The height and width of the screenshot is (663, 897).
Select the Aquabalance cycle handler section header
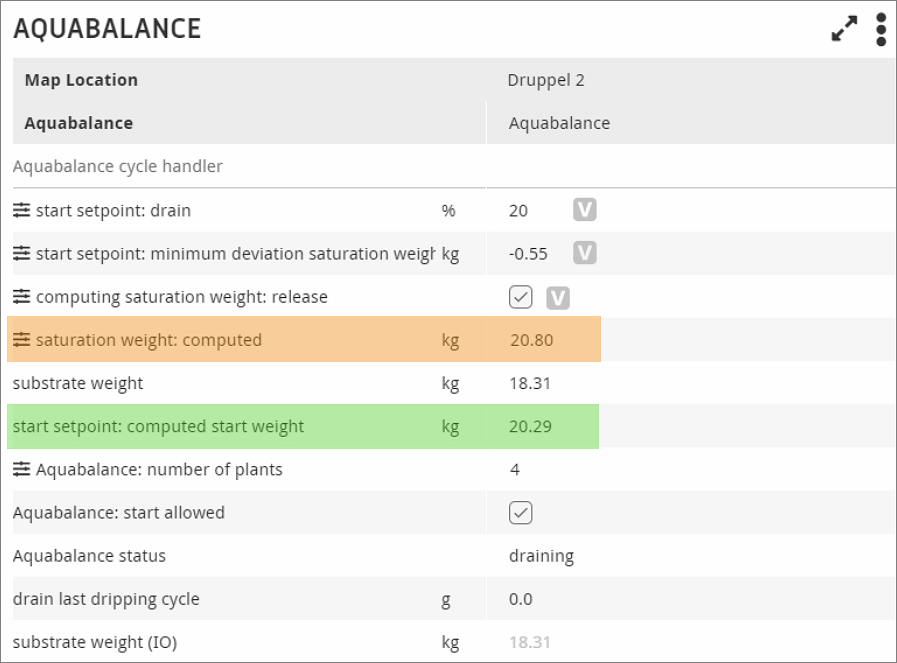(118, 167)
